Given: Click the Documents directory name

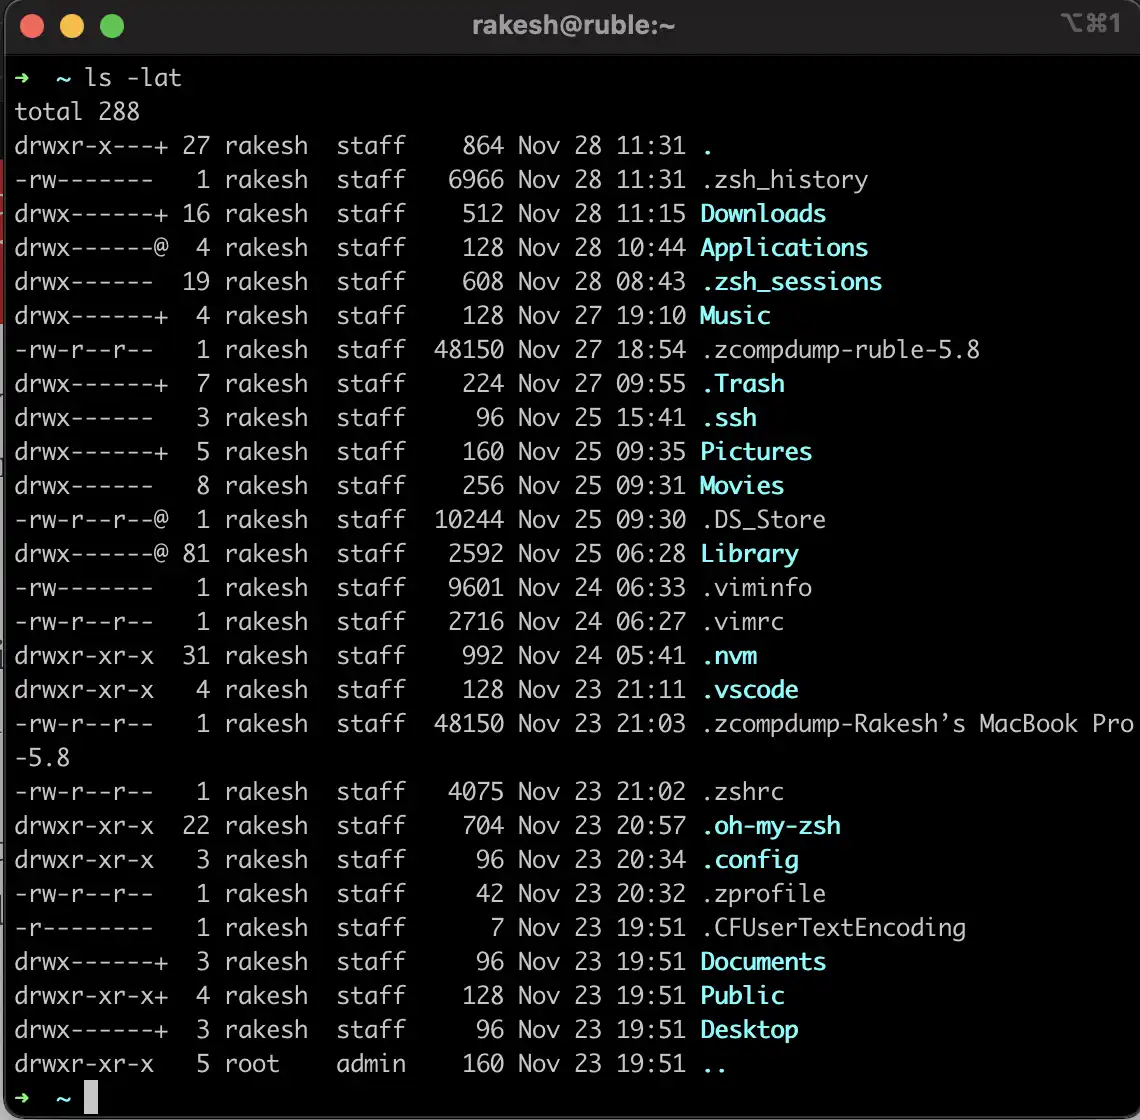Looking at the screenshot, I should 763,962.
